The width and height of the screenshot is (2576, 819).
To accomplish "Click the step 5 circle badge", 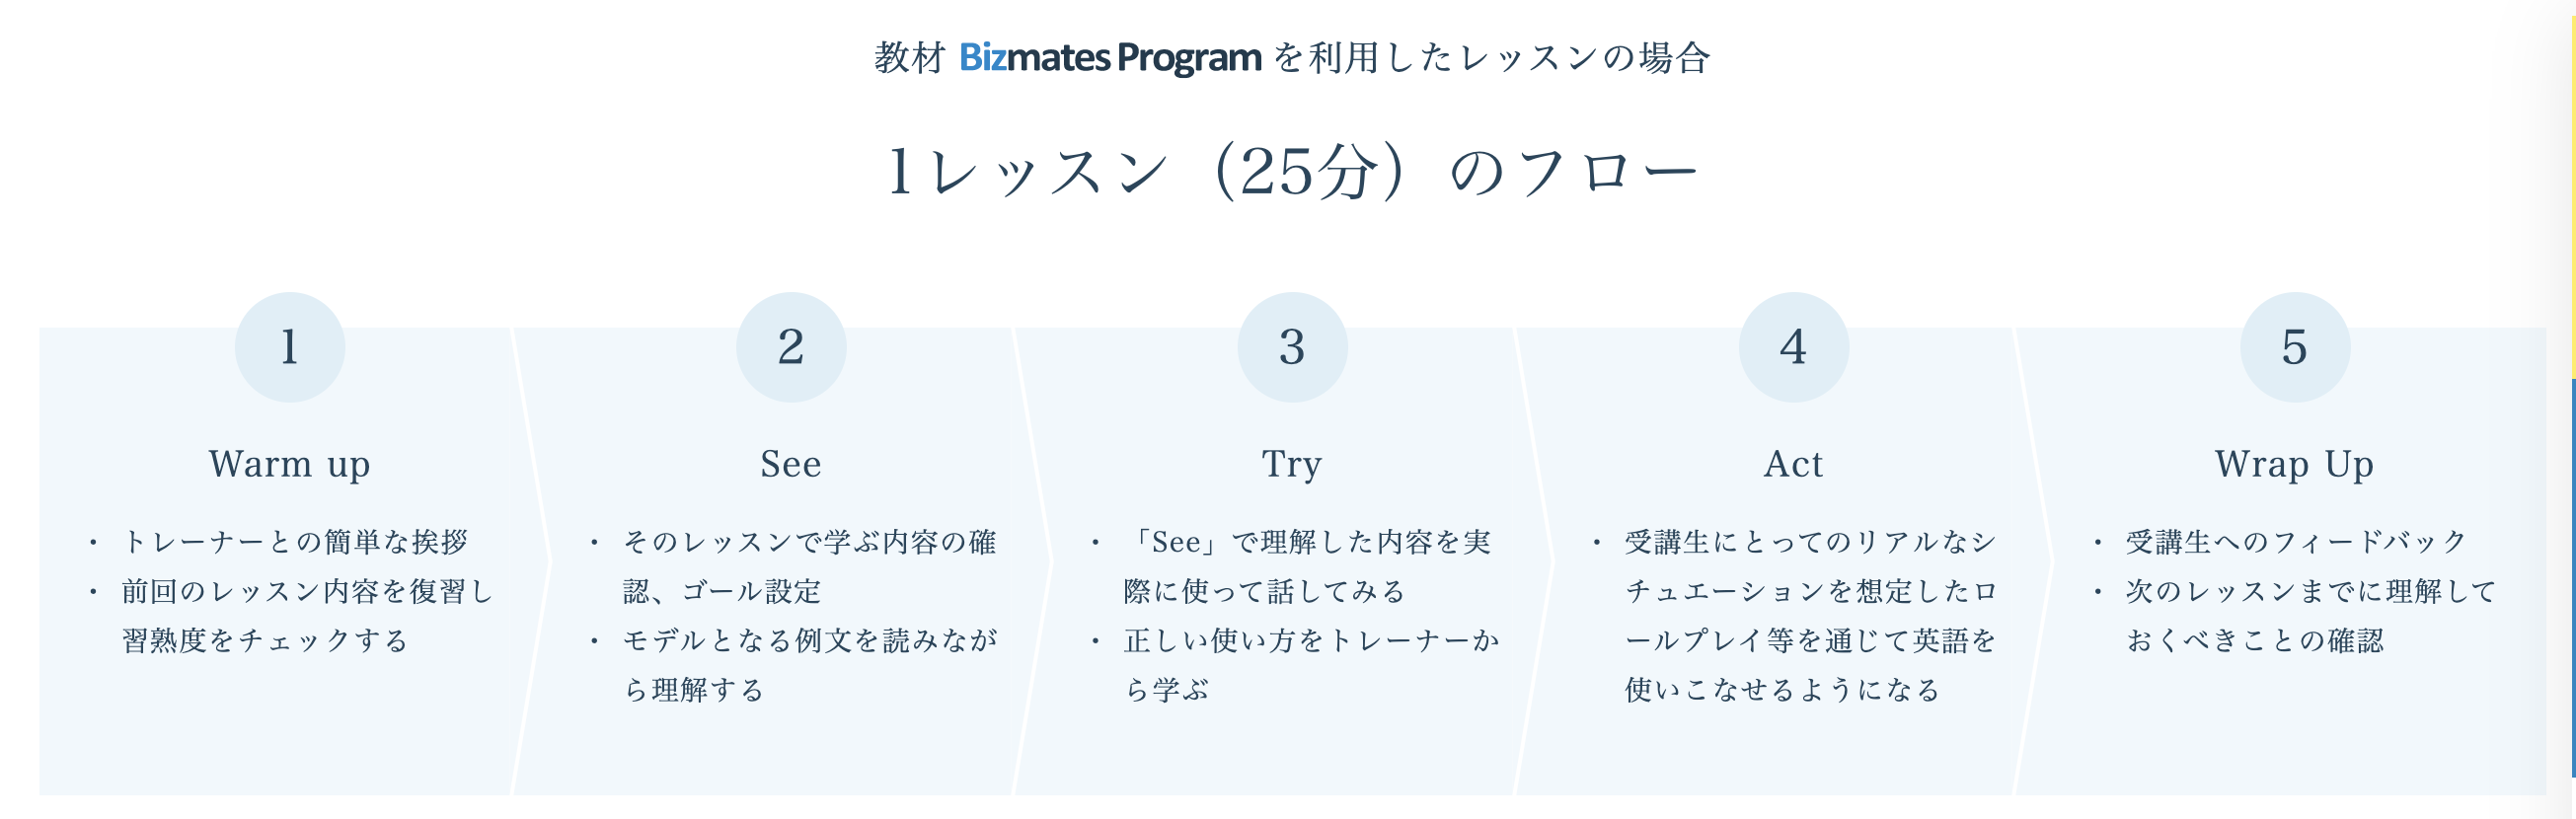I will coord(2294,347).
